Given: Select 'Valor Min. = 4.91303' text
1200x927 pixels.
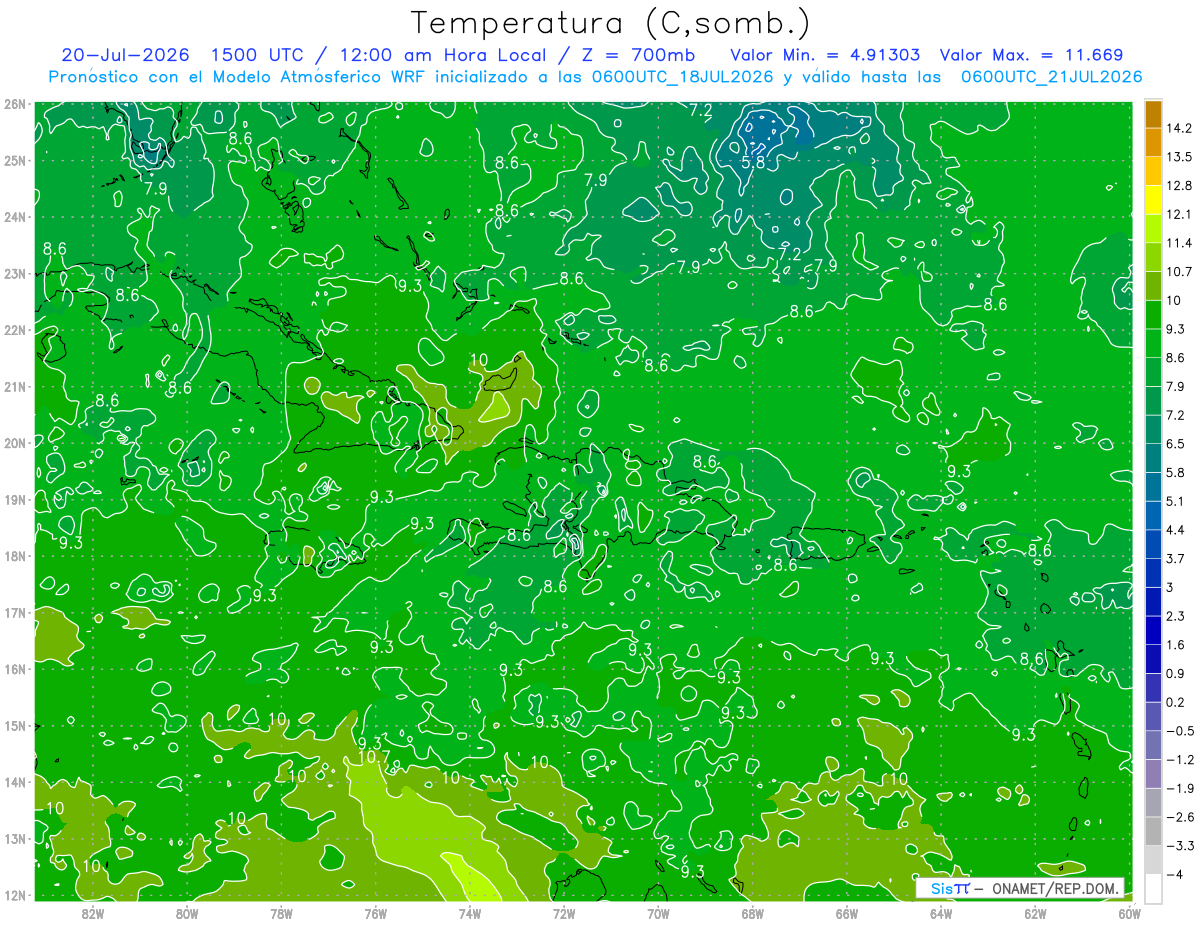Looking at the screenshot, I should click(x=826, y=55).
